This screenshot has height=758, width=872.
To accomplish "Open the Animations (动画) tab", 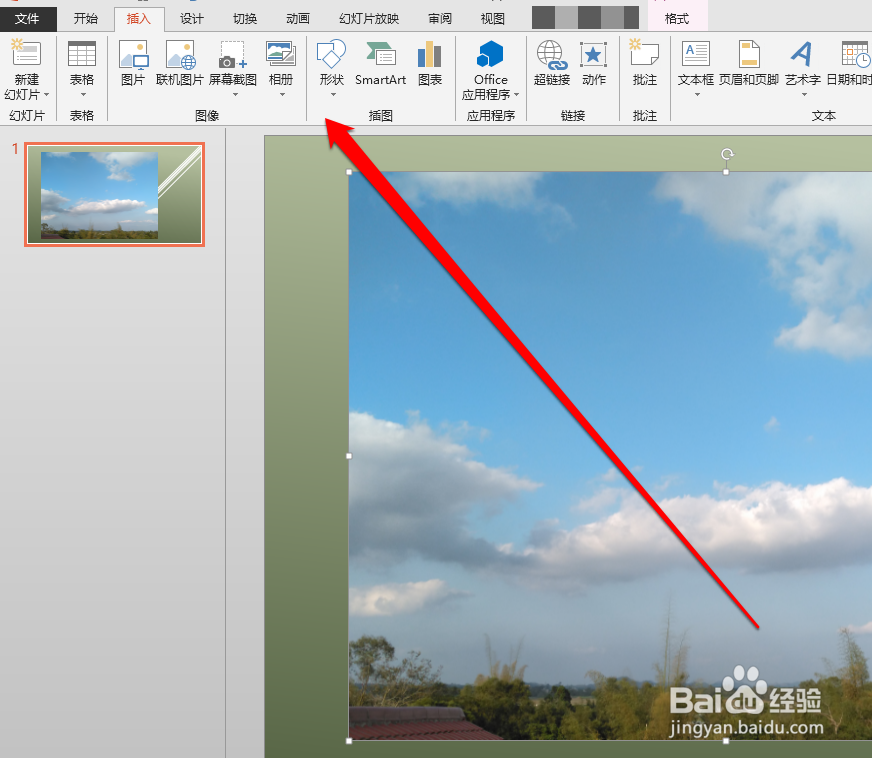I will click(298, 19).
